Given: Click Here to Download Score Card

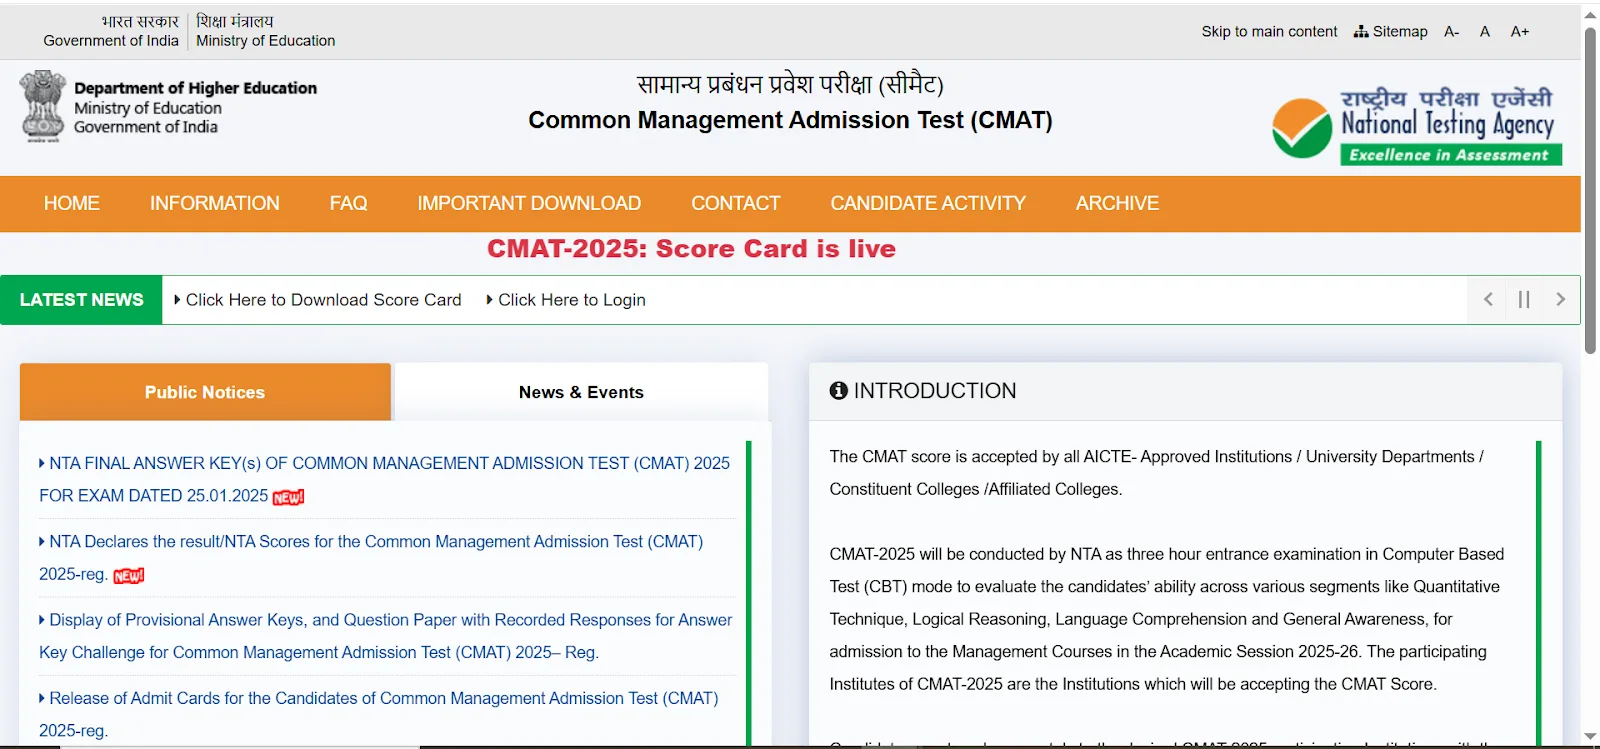Looking at the screenshot, I should 317,300.
